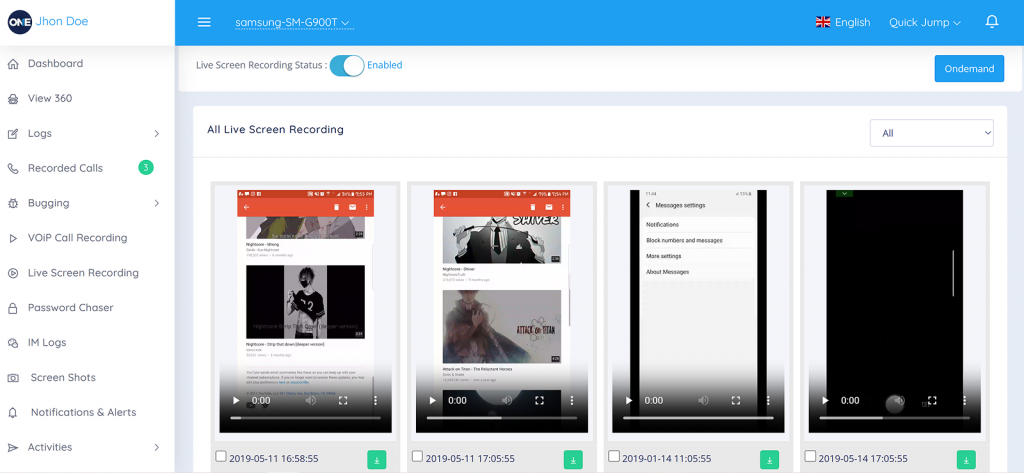Click the English language link
1024x473 pixels.
point(852,22)
